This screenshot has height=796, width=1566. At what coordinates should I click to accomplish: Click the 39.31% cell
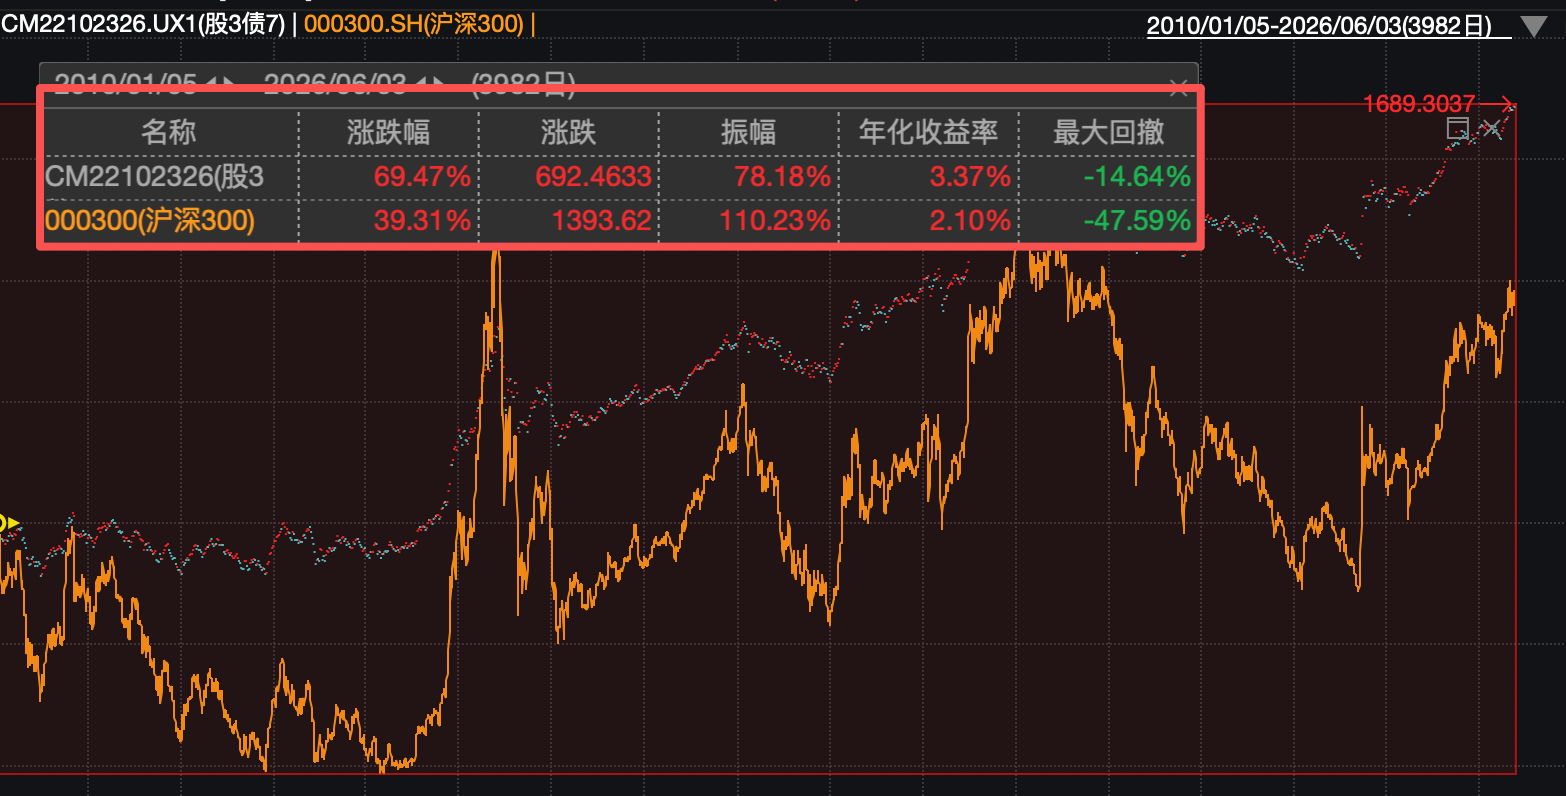(x=422, y=220)
